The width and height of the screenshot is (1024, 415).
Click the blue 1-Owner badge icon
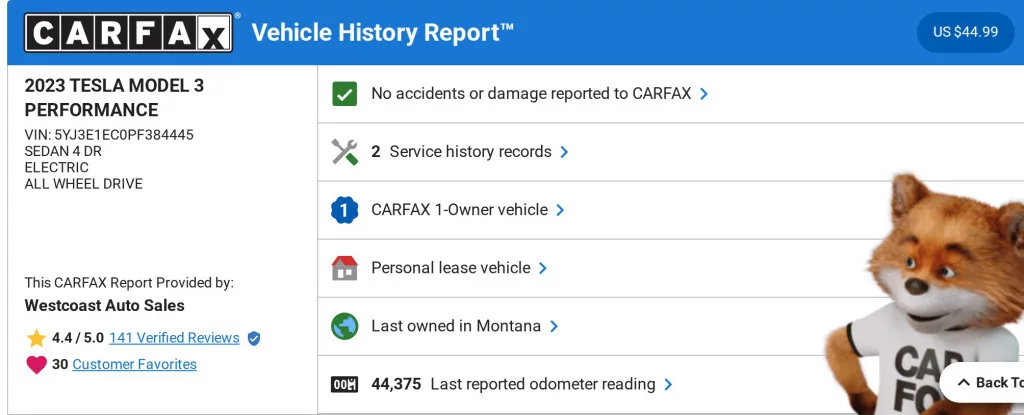(344, 210)
